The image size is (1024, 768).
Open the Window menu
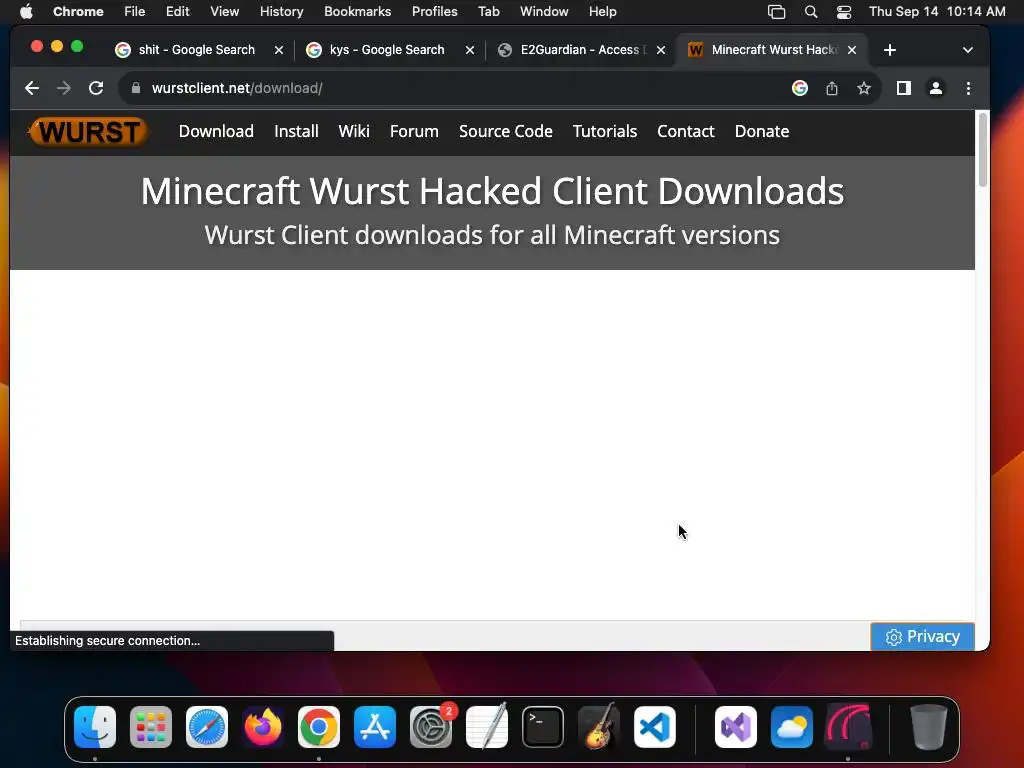[x=544, y=12]
